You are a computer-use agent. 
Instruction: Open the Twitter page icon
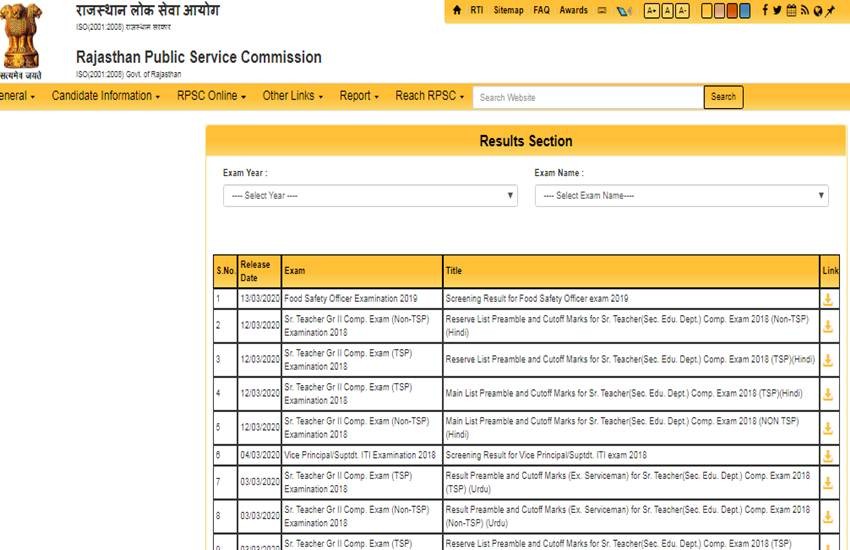coord(778,10)
